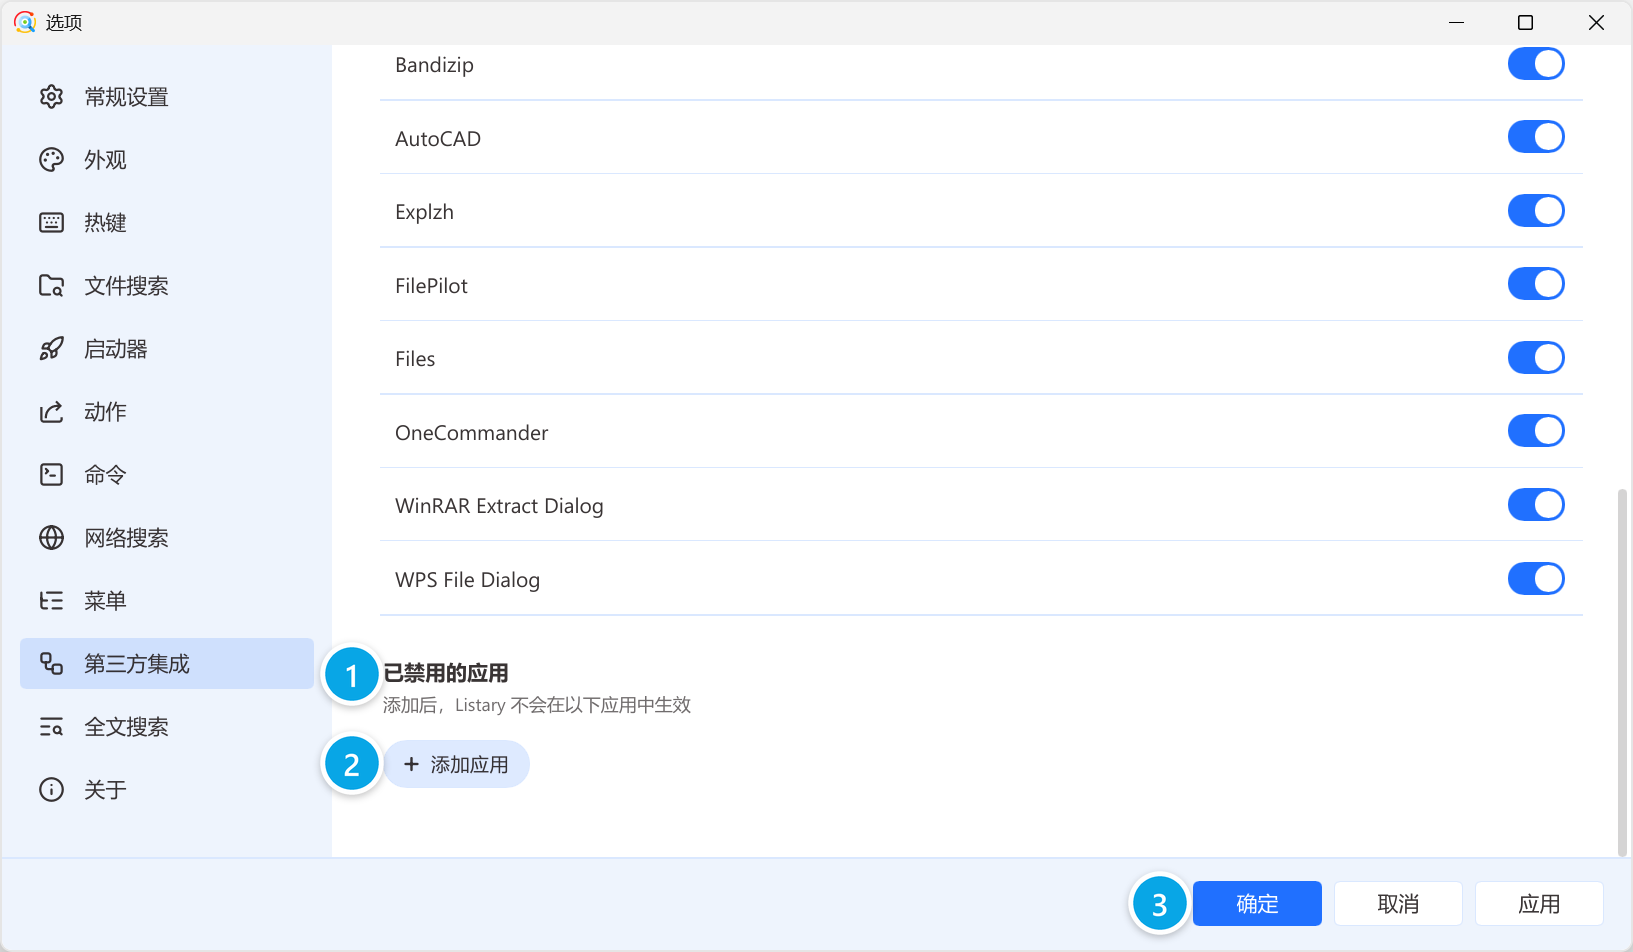Click the 文件搜索 folder-search icon
1633x952 pixels.
(51, 286)
